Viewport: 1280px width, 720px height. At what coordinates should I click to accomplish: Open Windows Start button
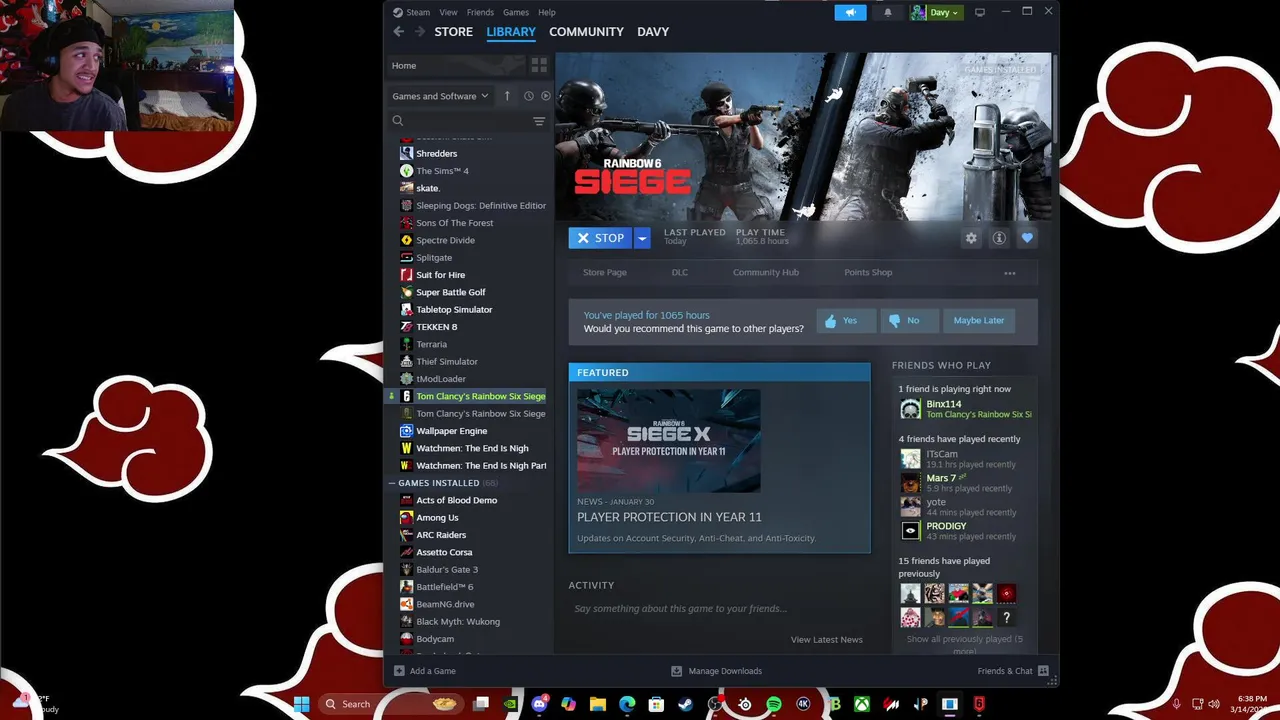(x=301, y=704)
